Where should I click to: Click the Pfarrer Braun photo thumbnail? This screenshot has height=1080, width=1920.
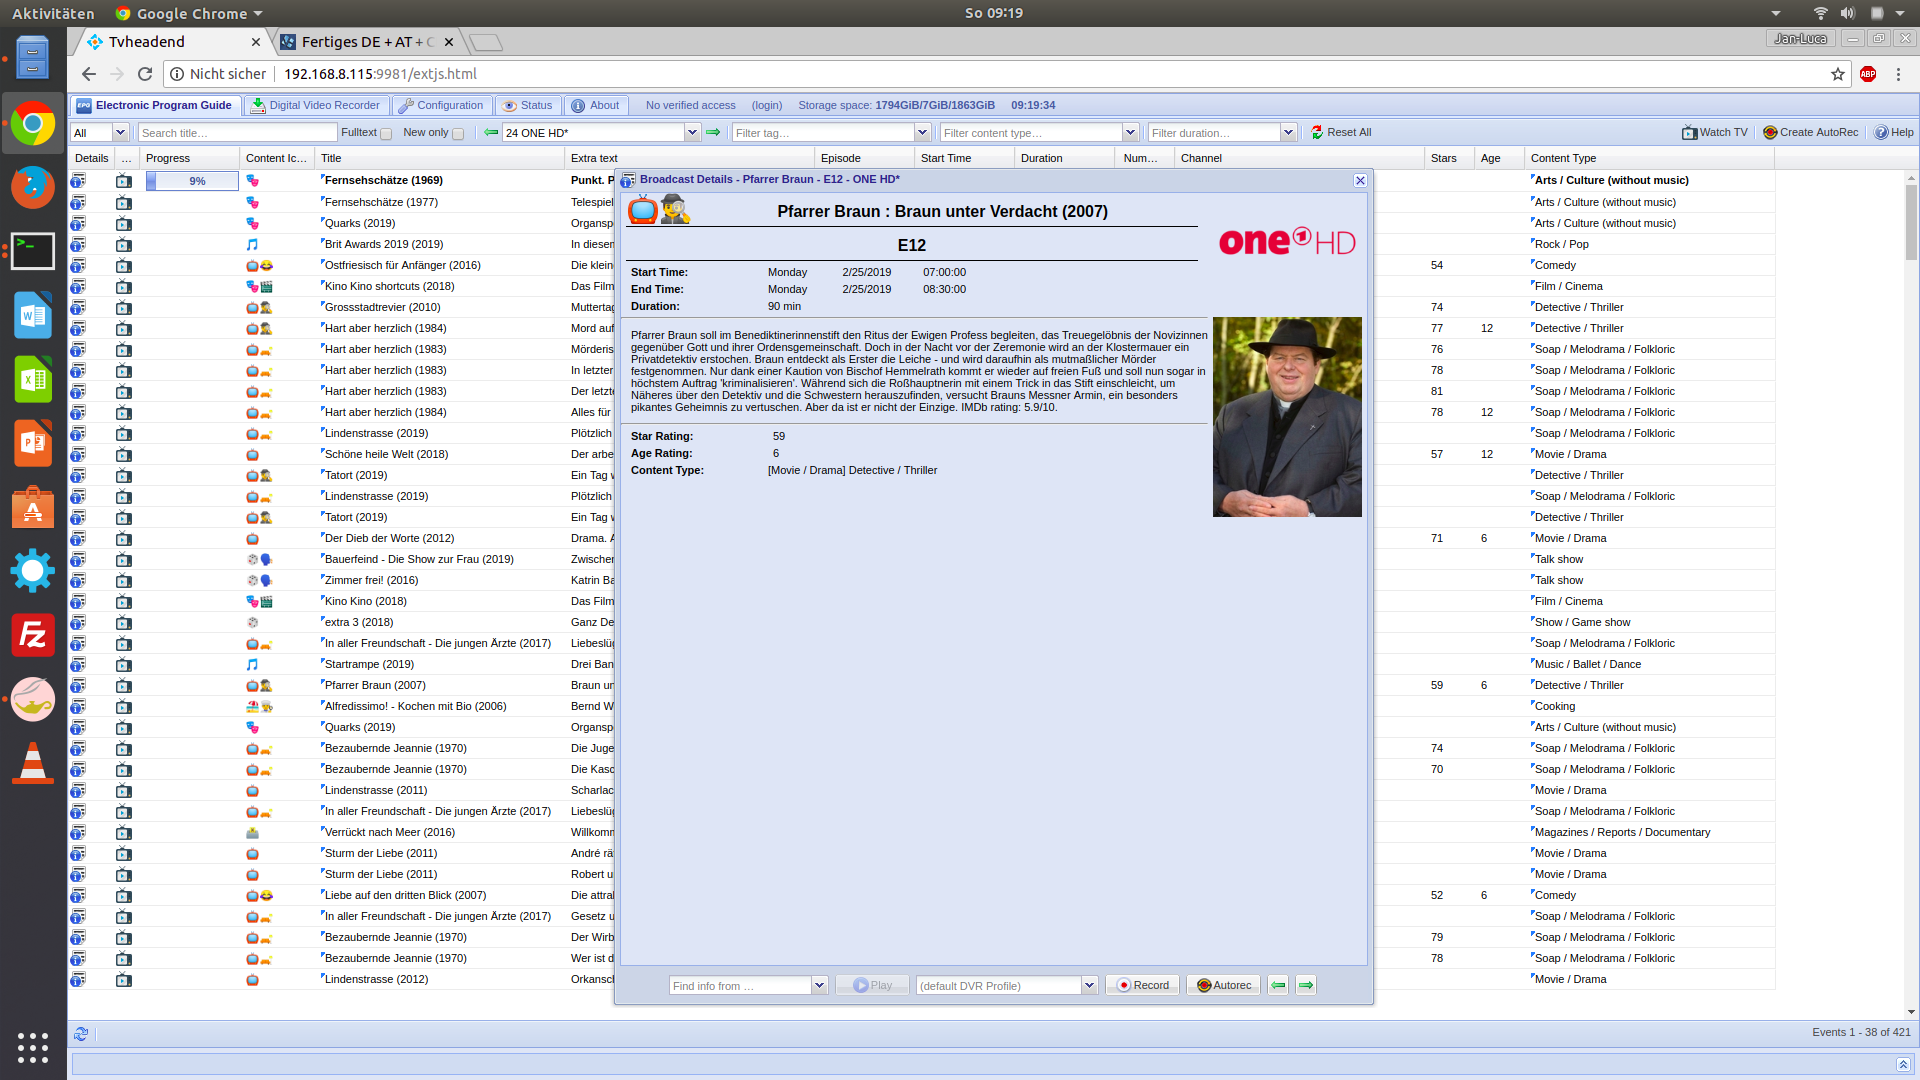pos(1287,417)
